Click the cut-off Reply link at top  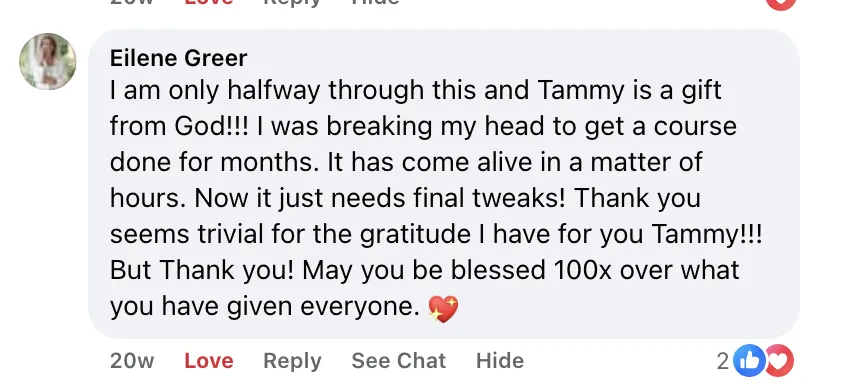(x=292, y=3)
